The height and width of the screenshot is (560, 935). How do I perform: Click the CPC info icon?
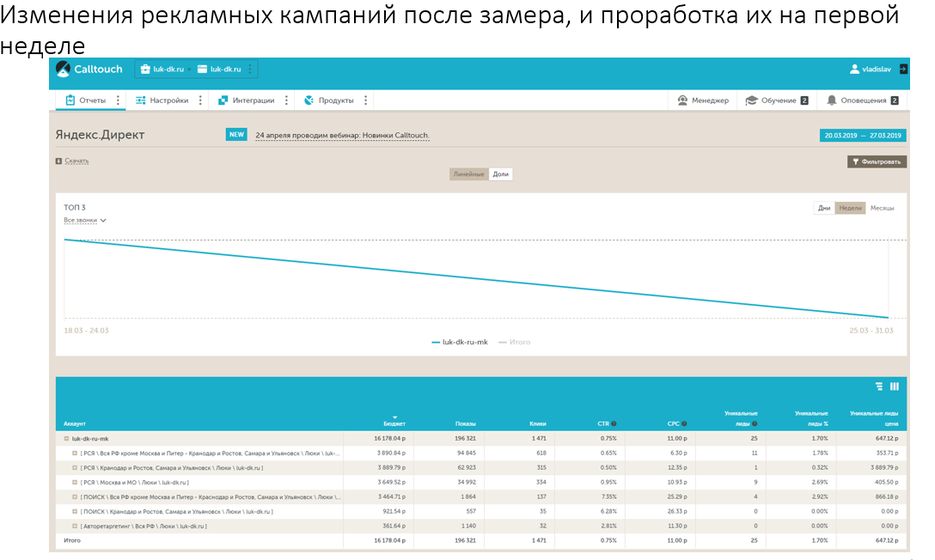(684, 424)
